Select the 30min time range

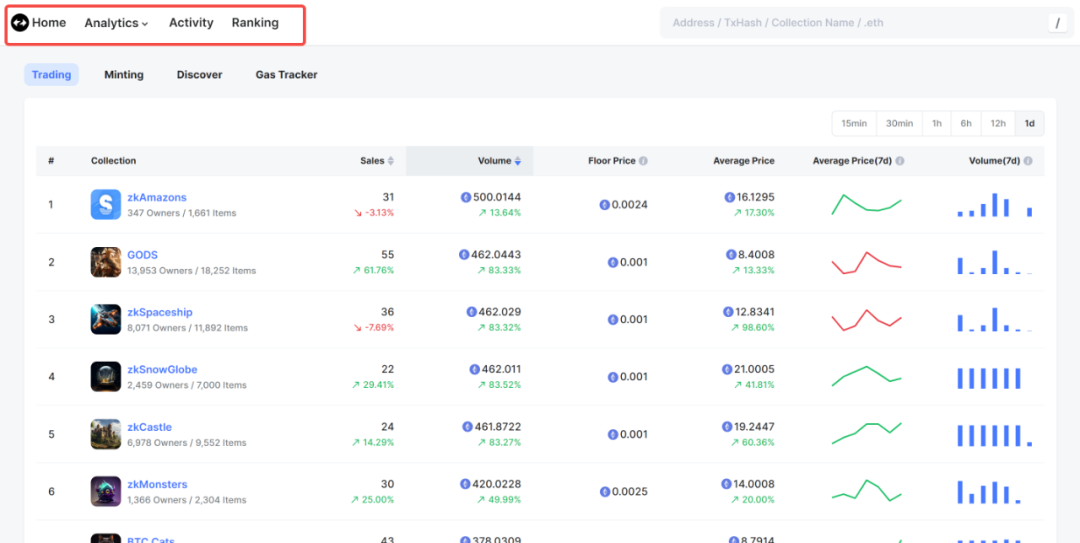900,123
